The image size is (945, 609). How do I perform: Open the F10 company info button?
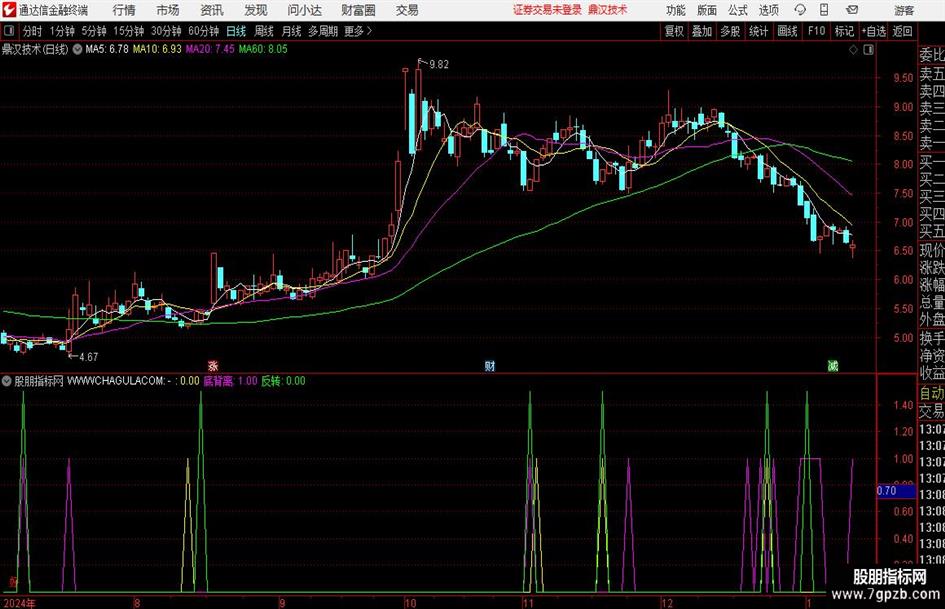tap(816, 31)
